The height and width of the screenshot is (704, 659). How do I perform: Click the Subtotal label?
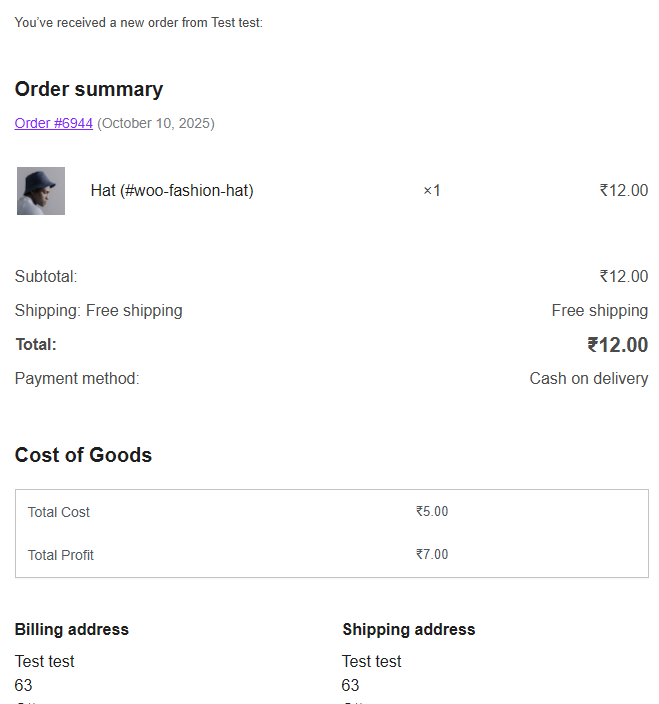[x=46, y=276]
